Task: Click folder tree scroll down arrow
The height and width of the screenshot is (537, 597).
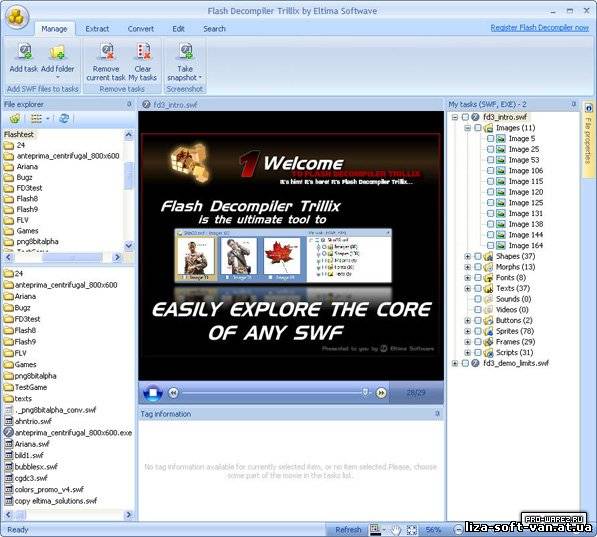Action: coord(129,245)
